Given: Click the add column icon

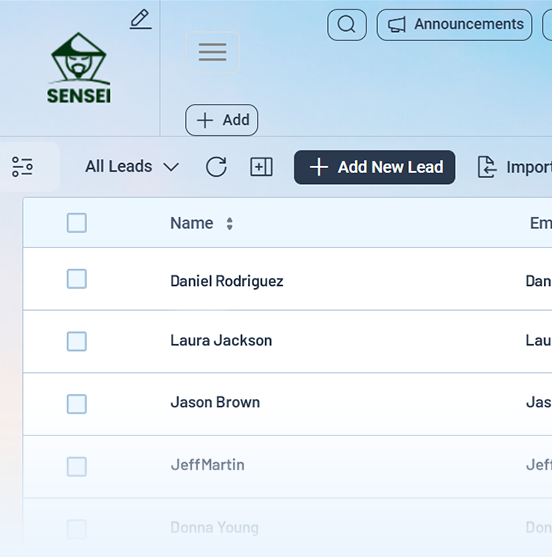Looking at the screenshot, I should [261, 167].
